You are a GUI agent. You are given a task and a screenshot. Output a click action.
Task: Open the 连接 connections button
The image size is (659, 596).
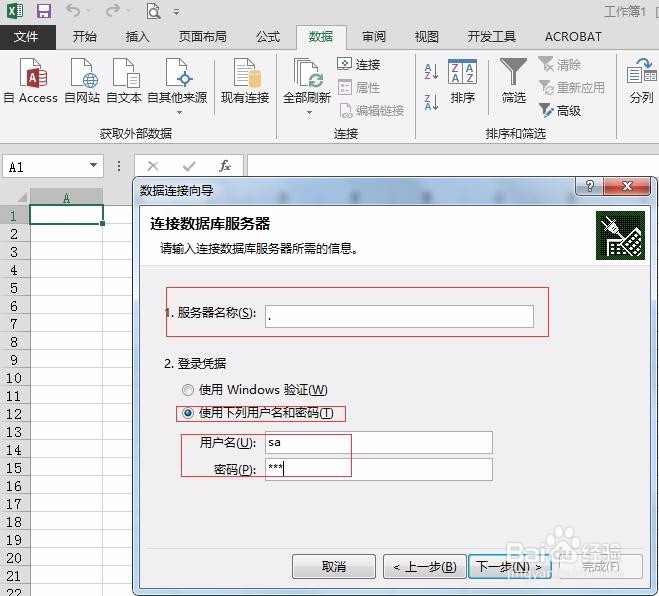(x=358, y=64)
